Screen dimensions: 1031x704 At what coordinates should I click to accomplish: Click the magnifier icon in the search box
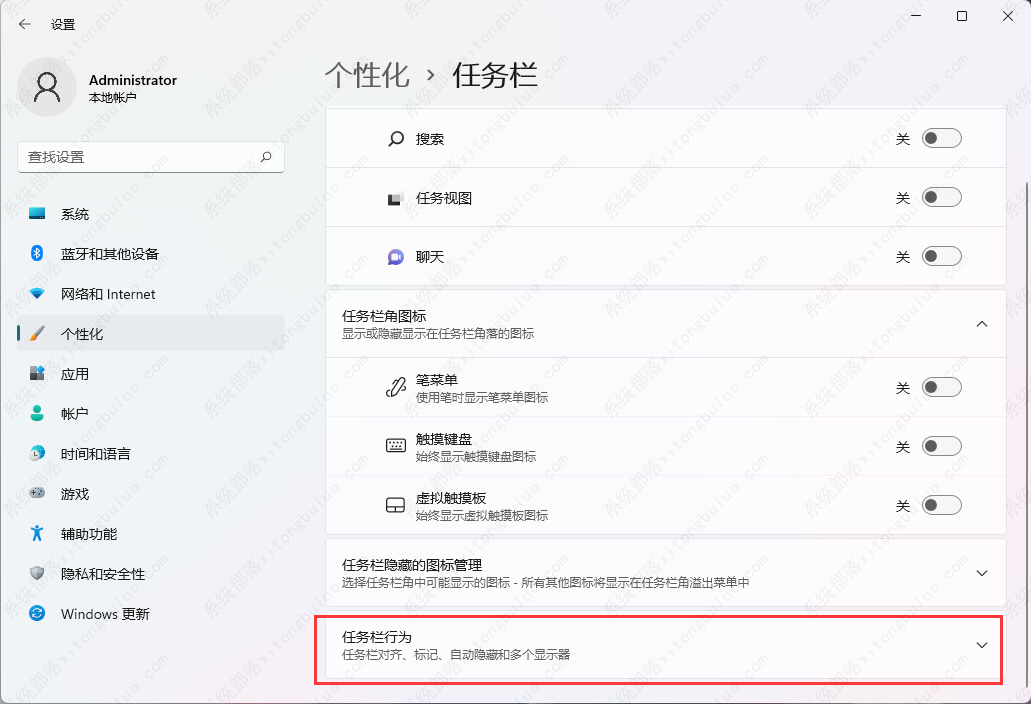(x=266, y=157)
